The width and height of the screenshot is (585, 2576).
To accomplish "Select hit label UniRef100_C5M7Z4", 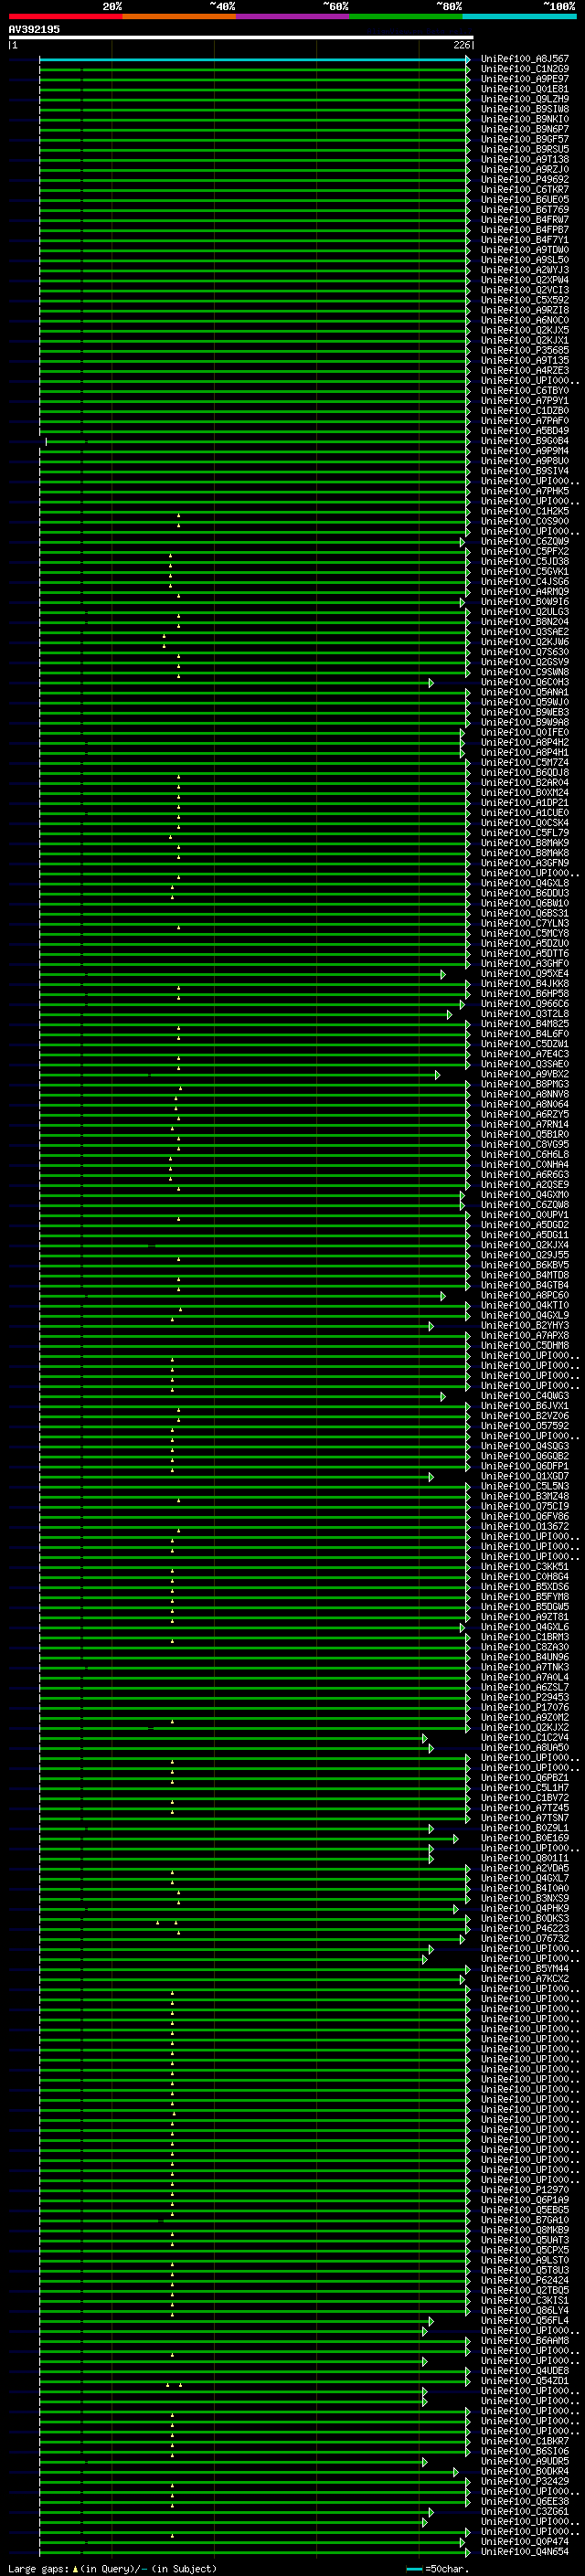I will [525, 762].
